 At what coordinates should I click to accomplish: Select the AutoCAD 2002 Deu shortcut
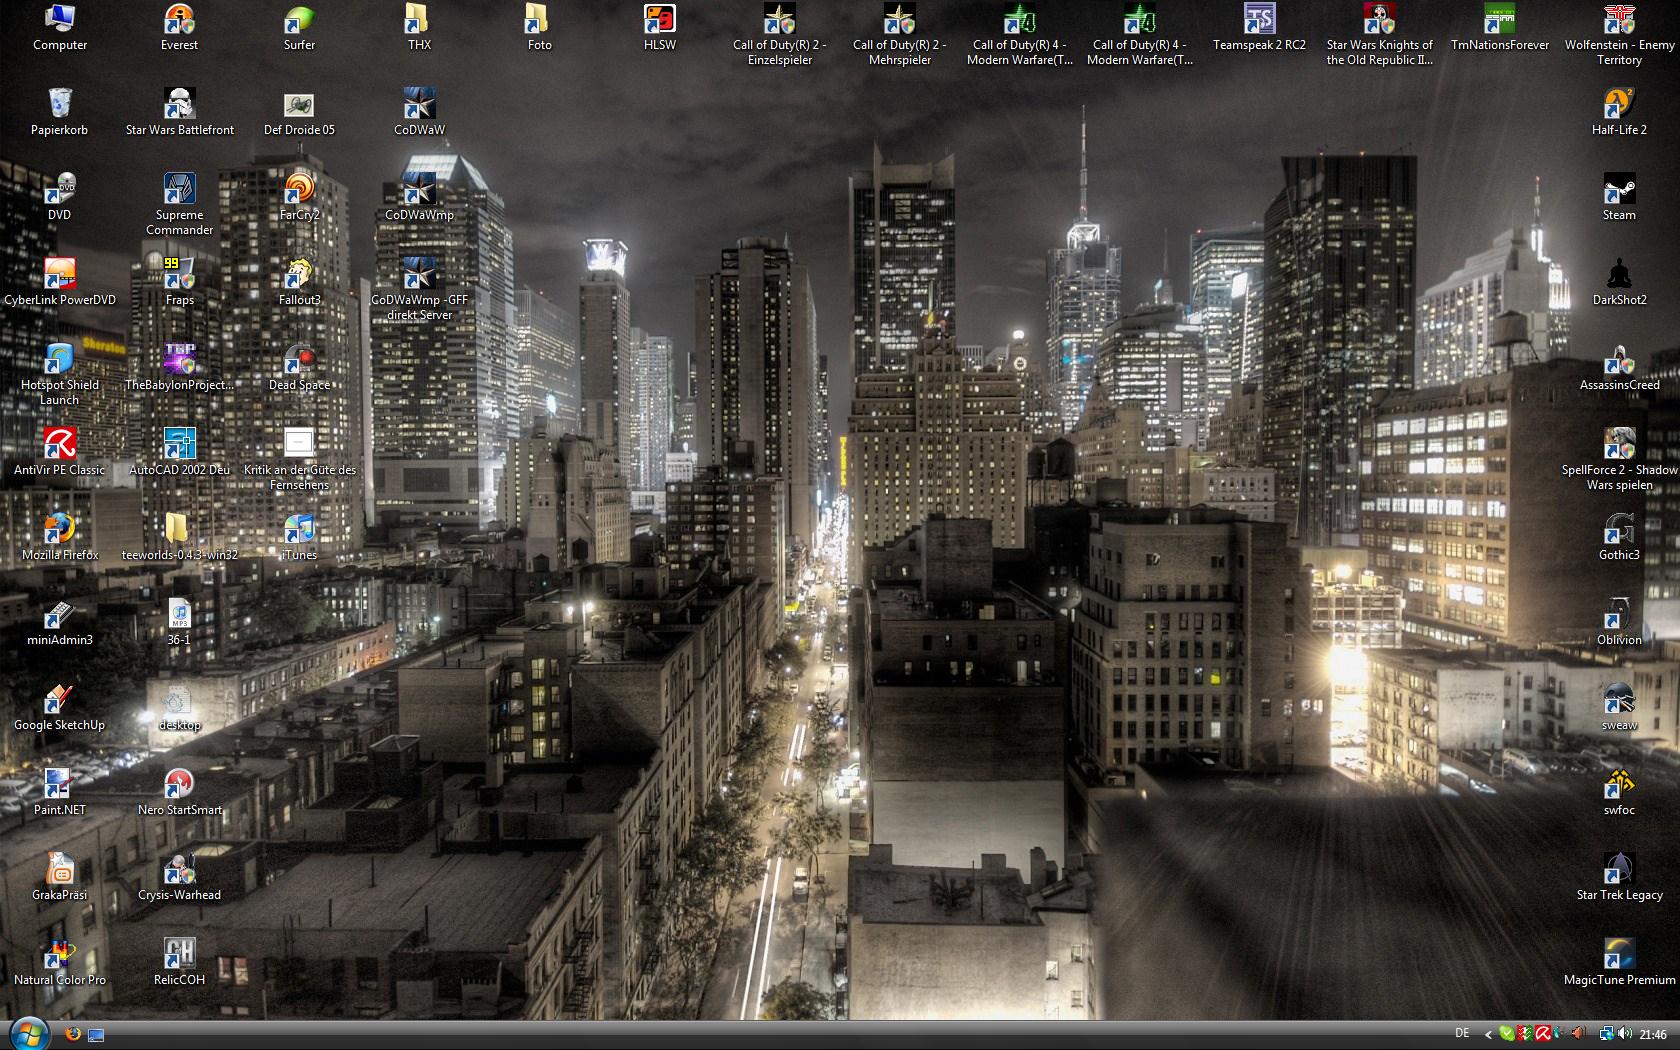(180, 445)
